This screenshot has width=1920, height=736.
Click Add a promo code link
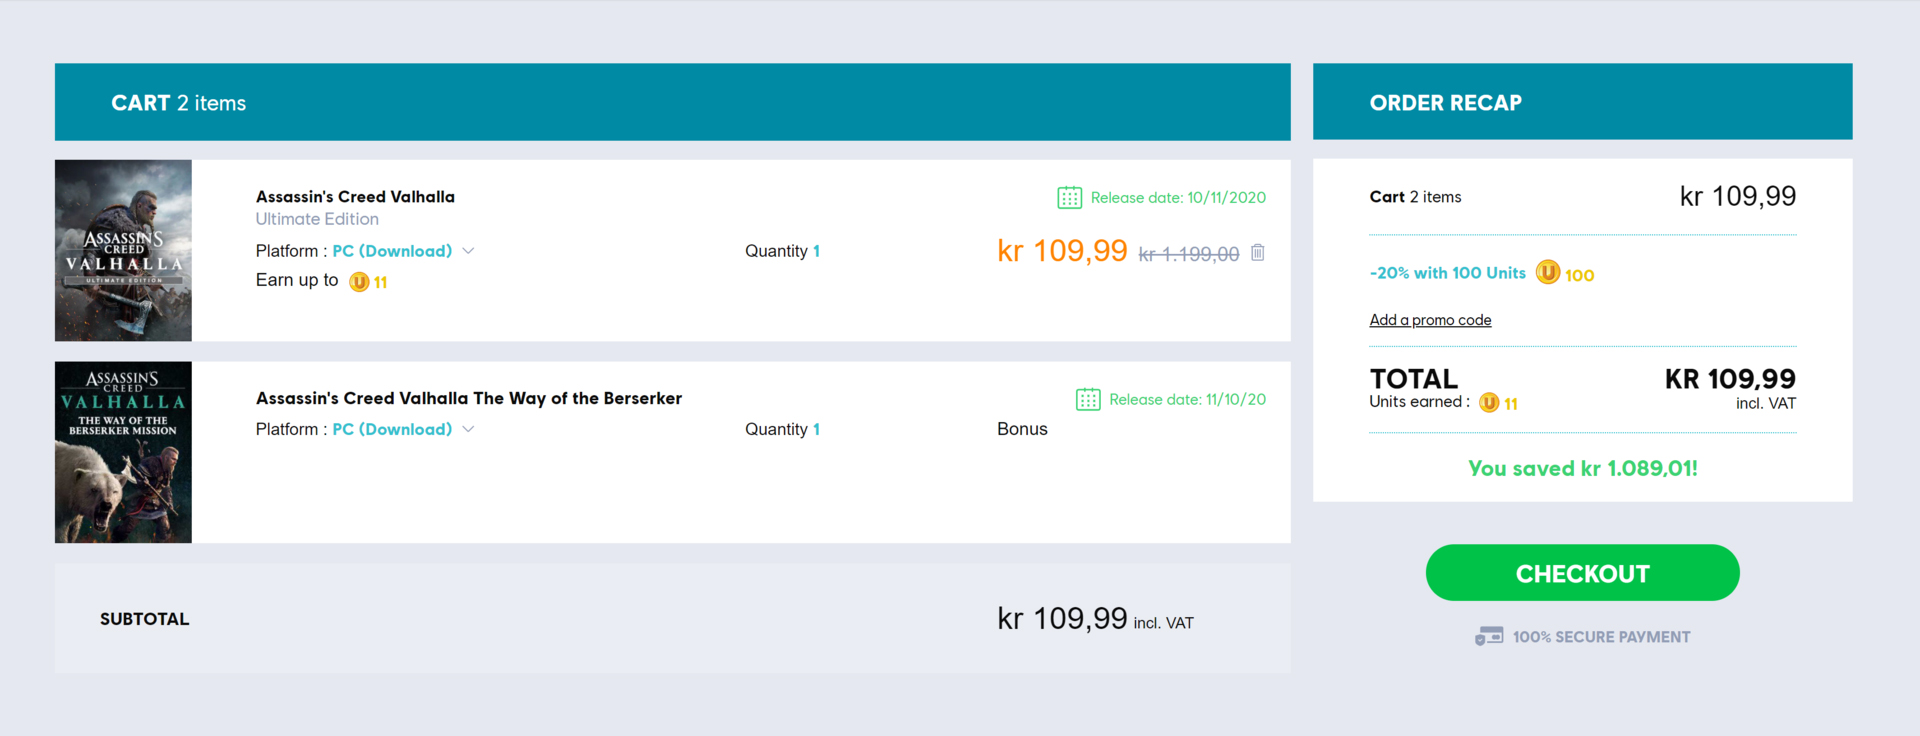[1430, 320]
